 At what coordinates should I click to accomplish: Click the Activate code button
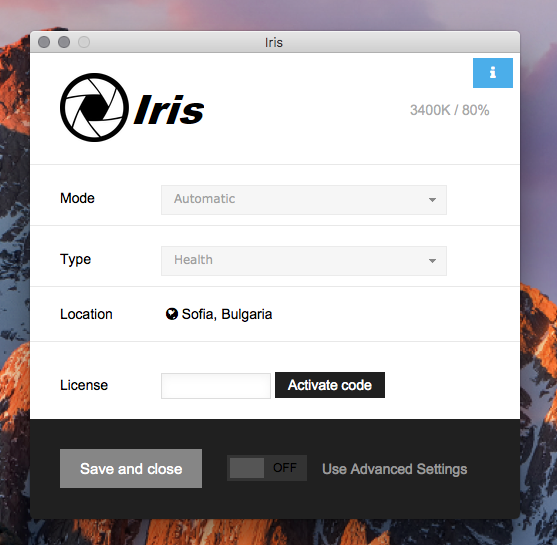click(330, 385)
